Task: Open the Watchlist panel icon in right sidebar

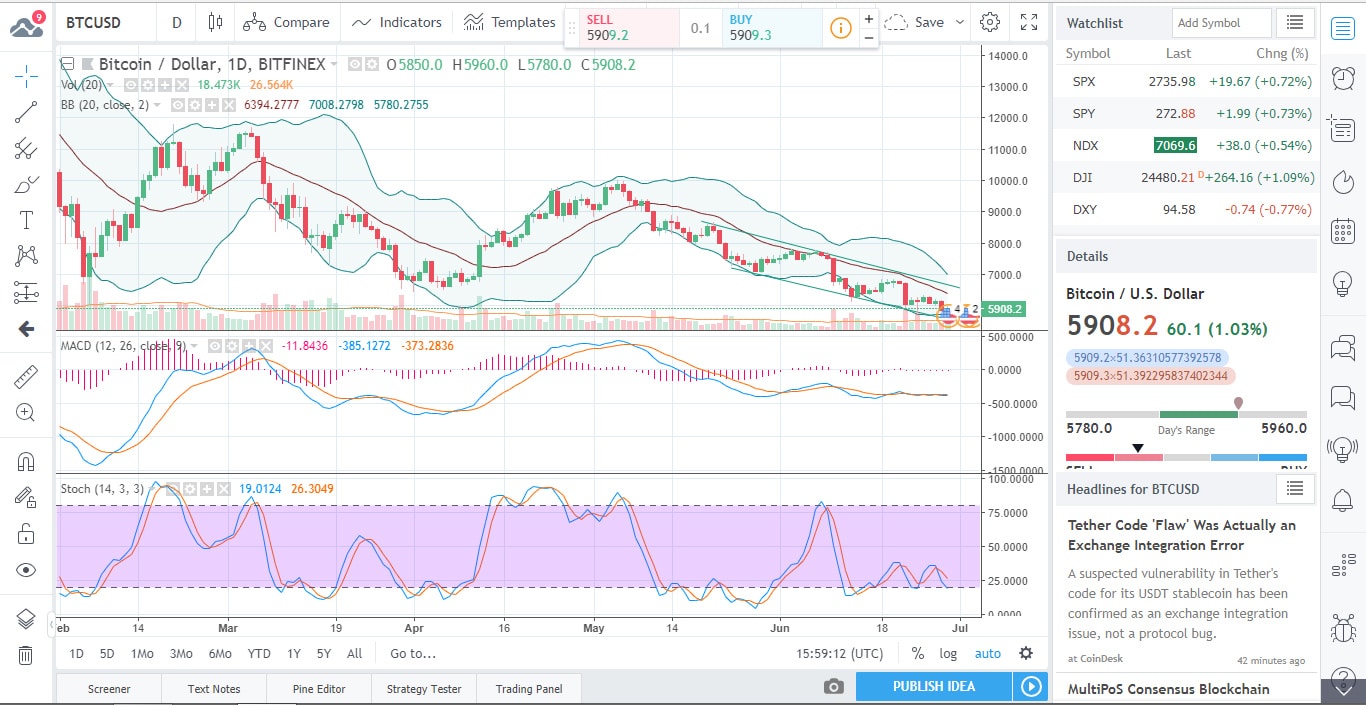Action: pyautogui.click(x=1343, y=28)
